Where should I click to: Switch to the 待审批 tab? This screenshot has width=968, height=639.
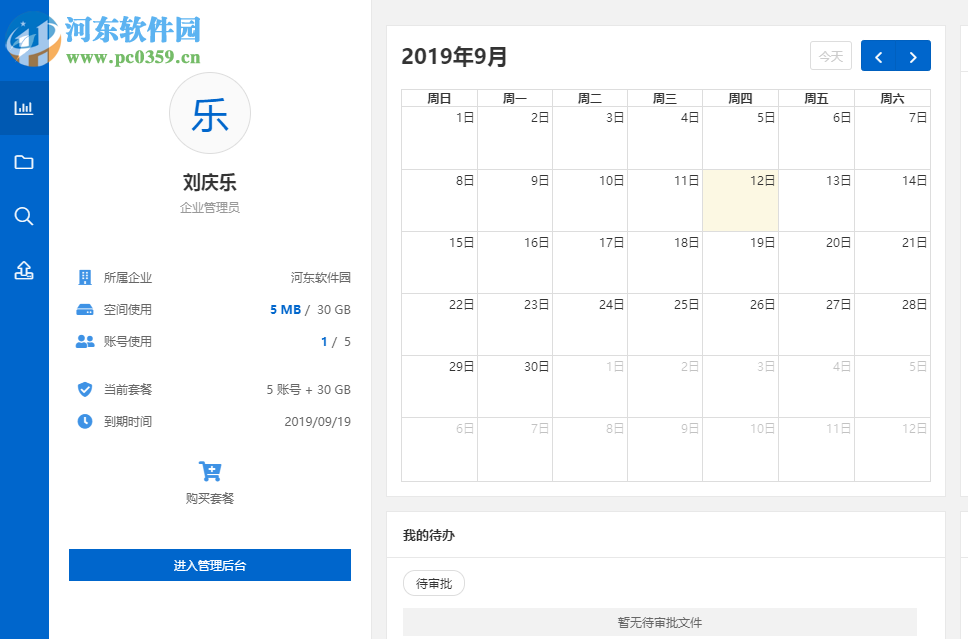[x=433, y=583]
